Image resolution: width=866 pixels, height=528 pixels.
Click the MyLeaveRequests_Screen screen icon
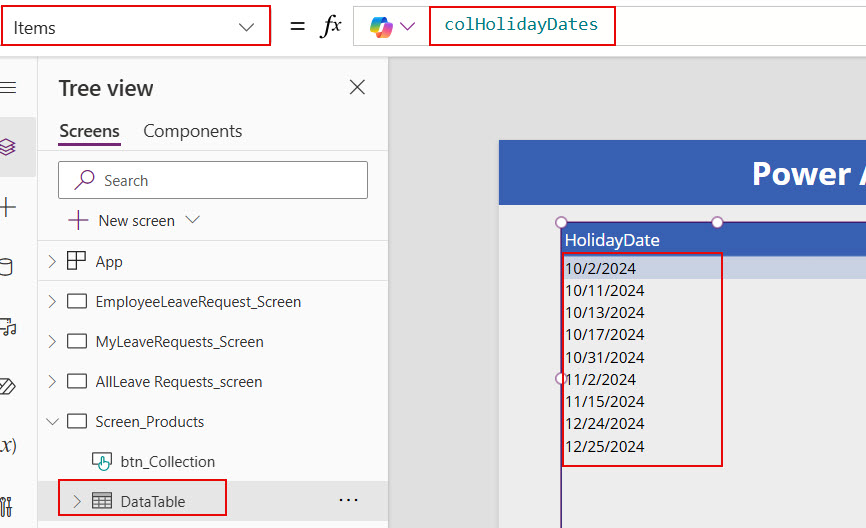tap(77, 341)
